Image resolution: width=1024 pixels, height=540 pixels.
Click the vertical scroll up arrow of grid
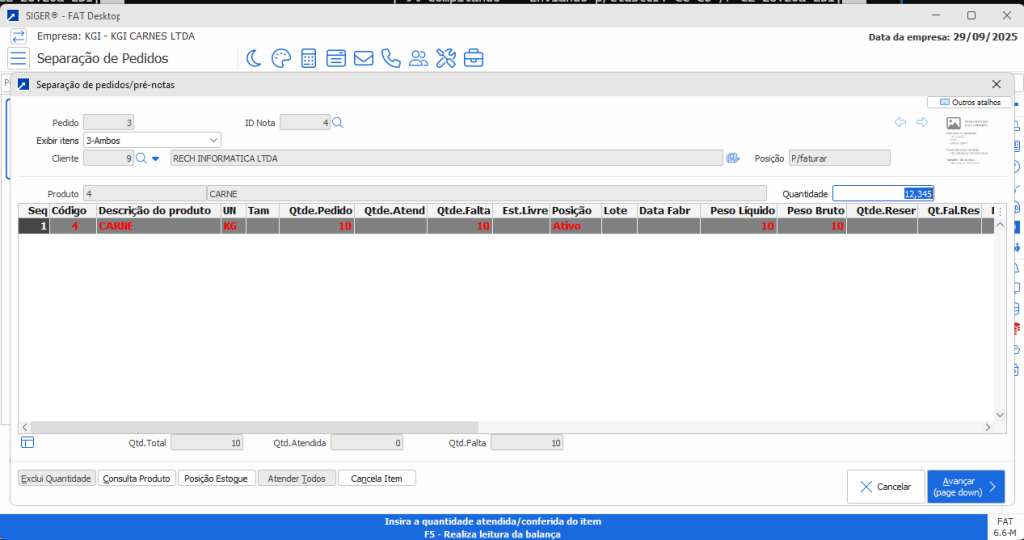[x=1000, y=225]
